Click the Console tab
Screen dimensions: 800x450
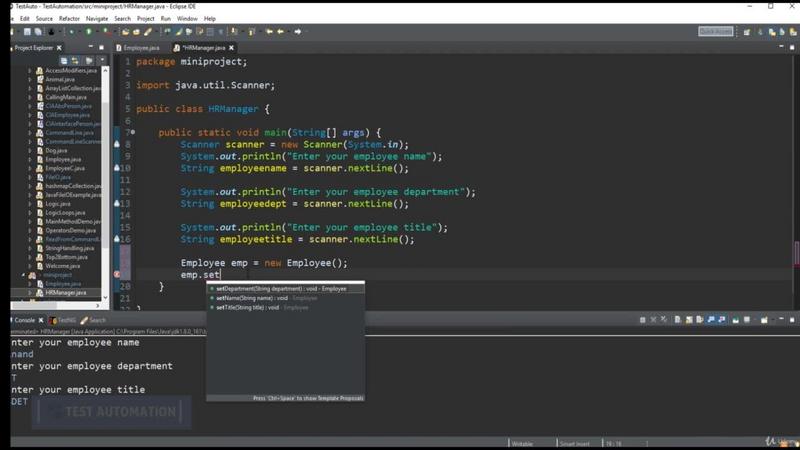click(24, 320)
